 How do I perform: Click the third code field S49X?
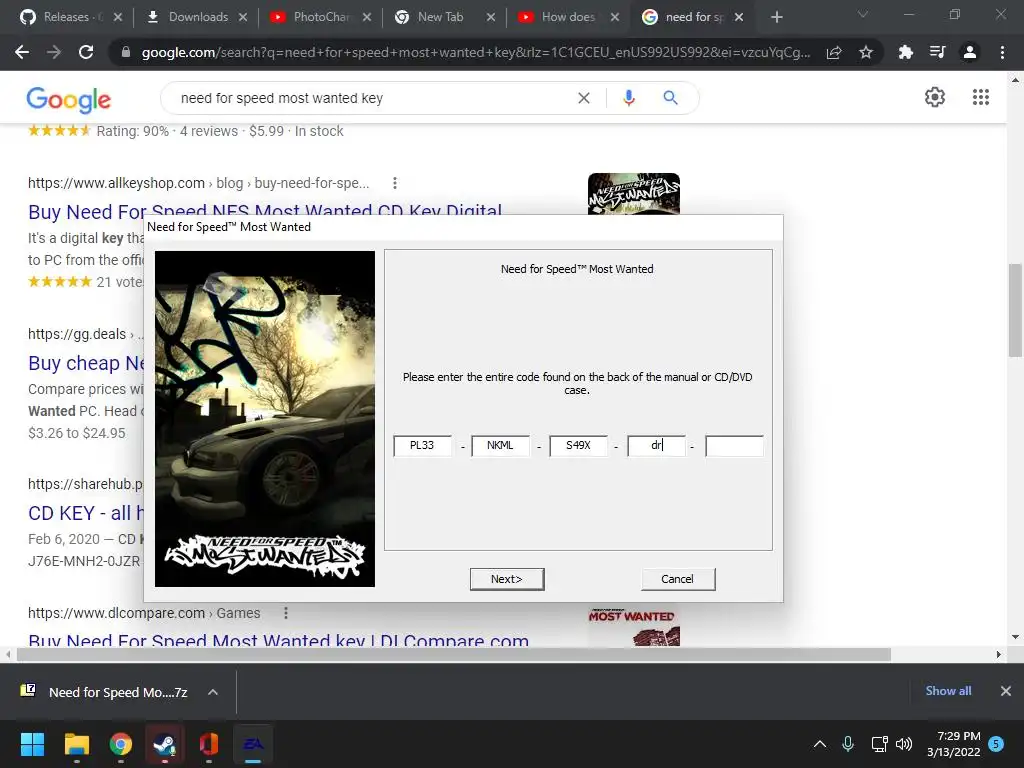point(578,445)
